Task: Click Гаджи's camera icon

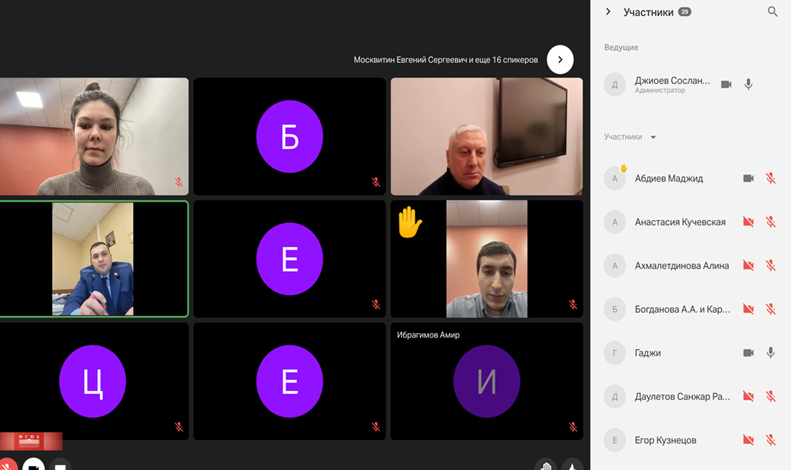Action: tap(748, 353)
